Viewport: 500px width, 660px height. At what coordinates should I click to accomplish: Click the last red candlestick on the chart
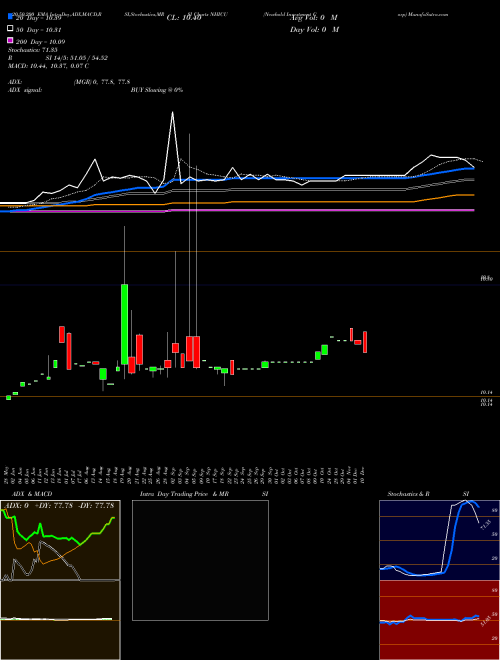365,342
